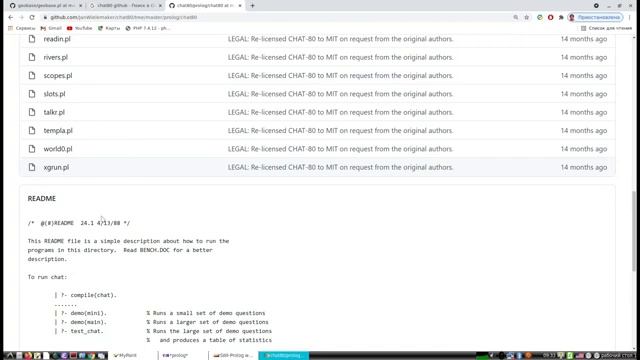Click the file icon beside talkr.pl
The image size is (640, 360).
tap(32, 112)
